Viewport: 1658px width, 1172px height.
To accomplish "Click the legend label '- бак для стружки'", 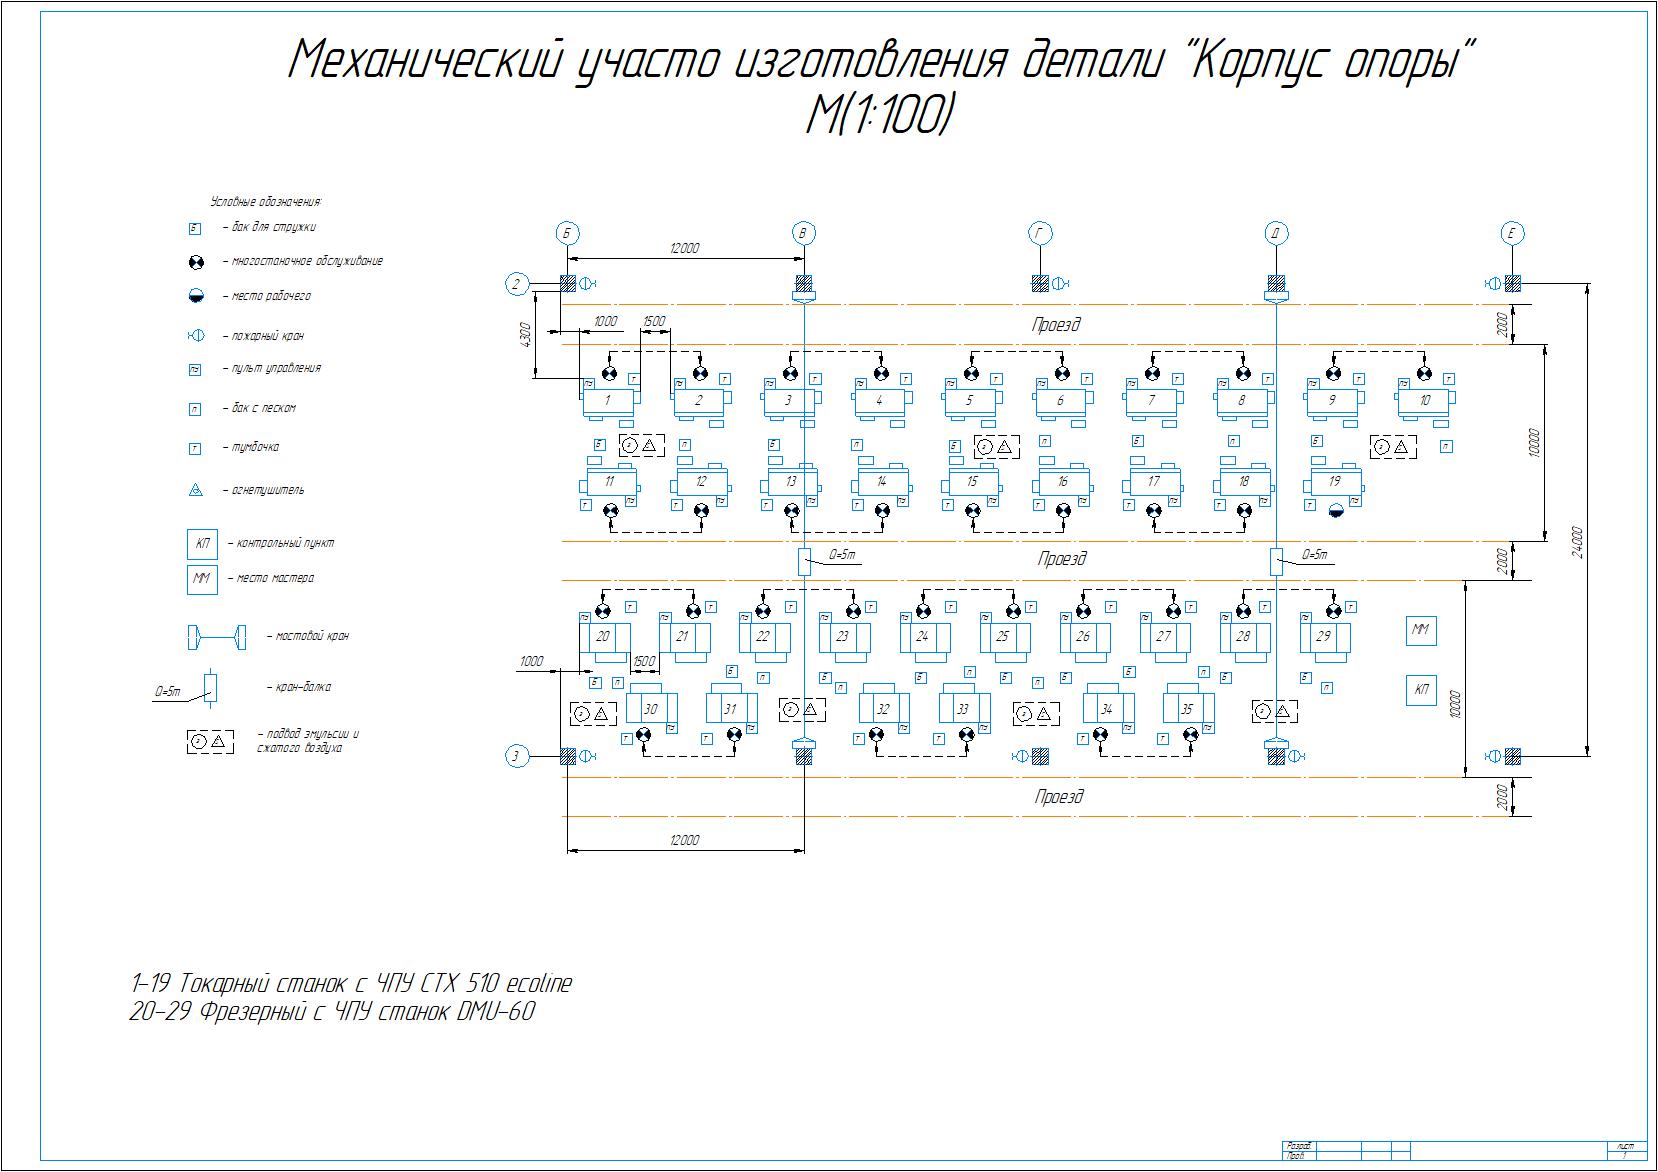I will (x=269, y=228).
